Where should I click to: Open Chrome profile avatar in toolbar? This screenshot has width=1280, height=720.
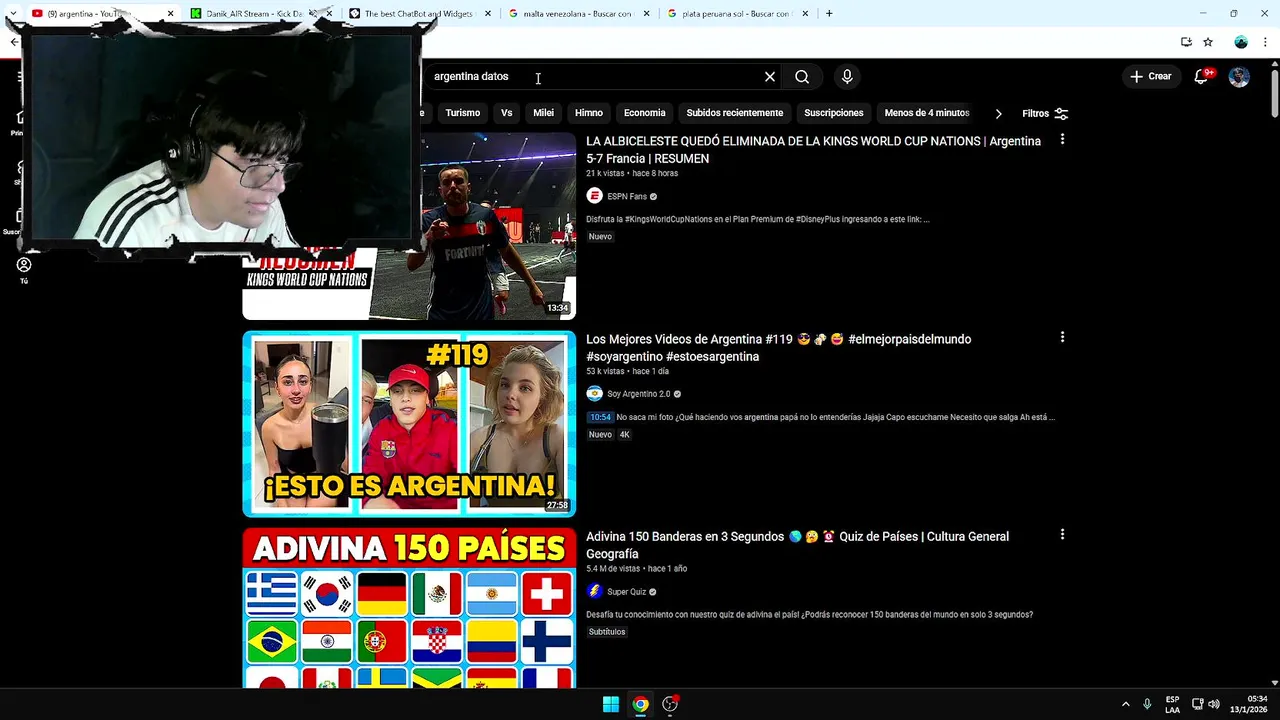point(1241,42)
